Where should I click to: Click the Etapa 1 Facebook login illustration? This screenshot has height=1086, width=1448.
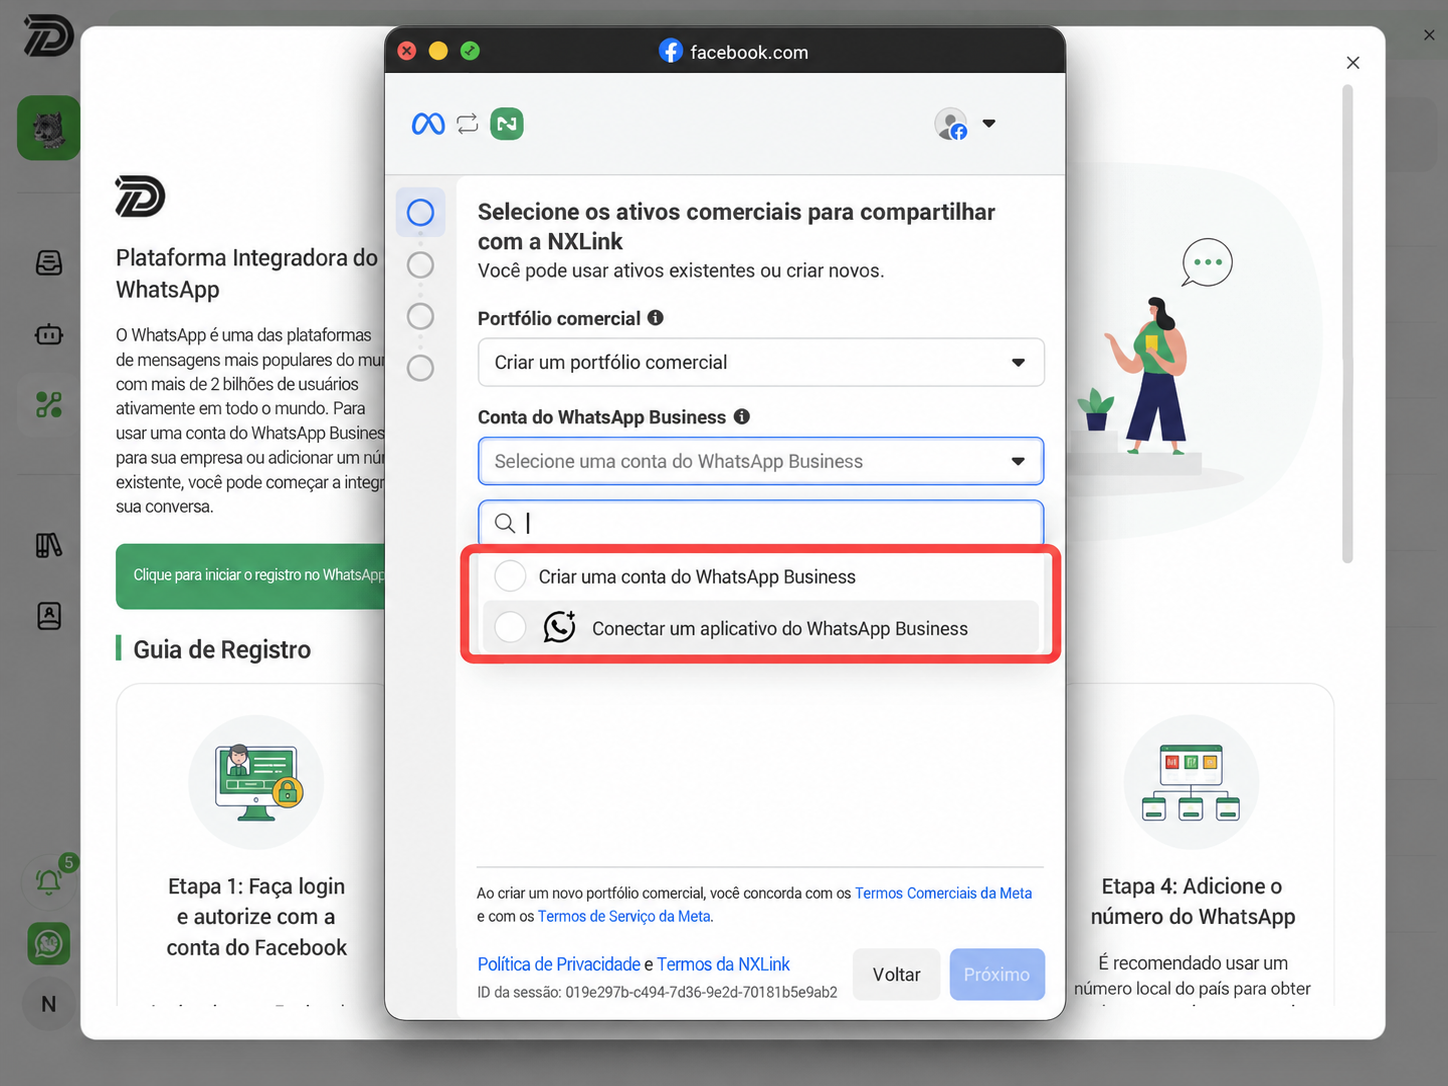[256, 782]
